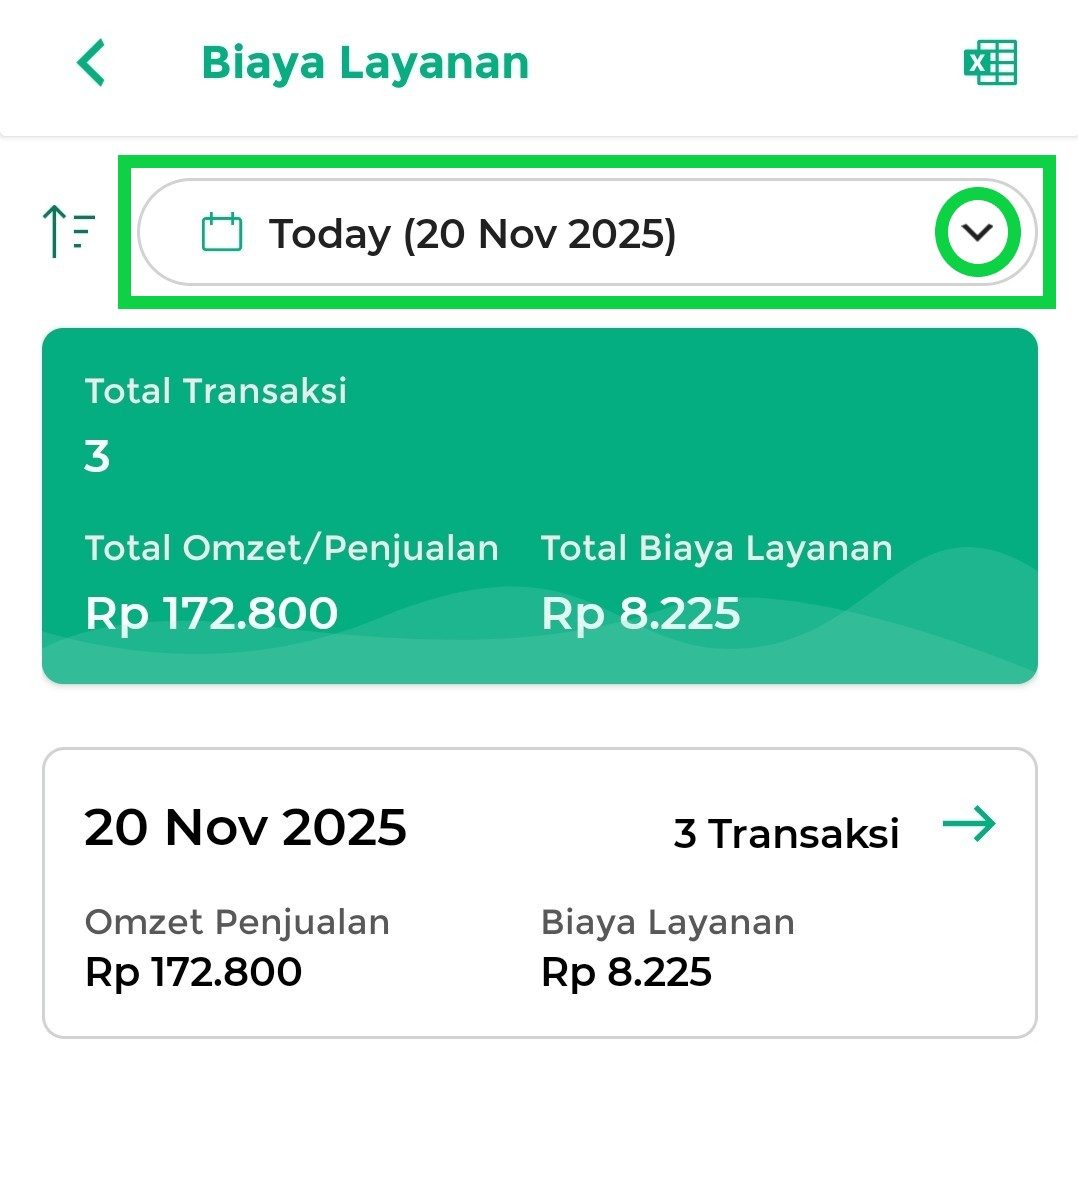Export report with the Excel icon
This screenshot has width=1078, height=1196.
(x=989, y=64)
